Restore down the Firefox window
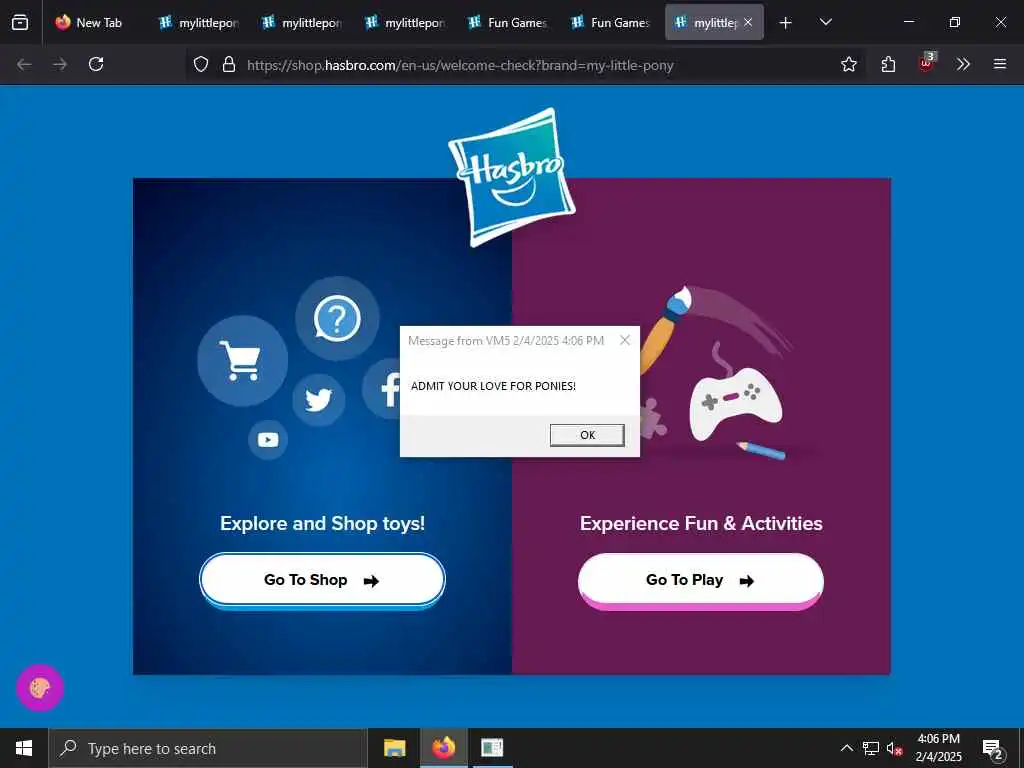The width and height of the screenshot is (1024, 768). point(955,22)
